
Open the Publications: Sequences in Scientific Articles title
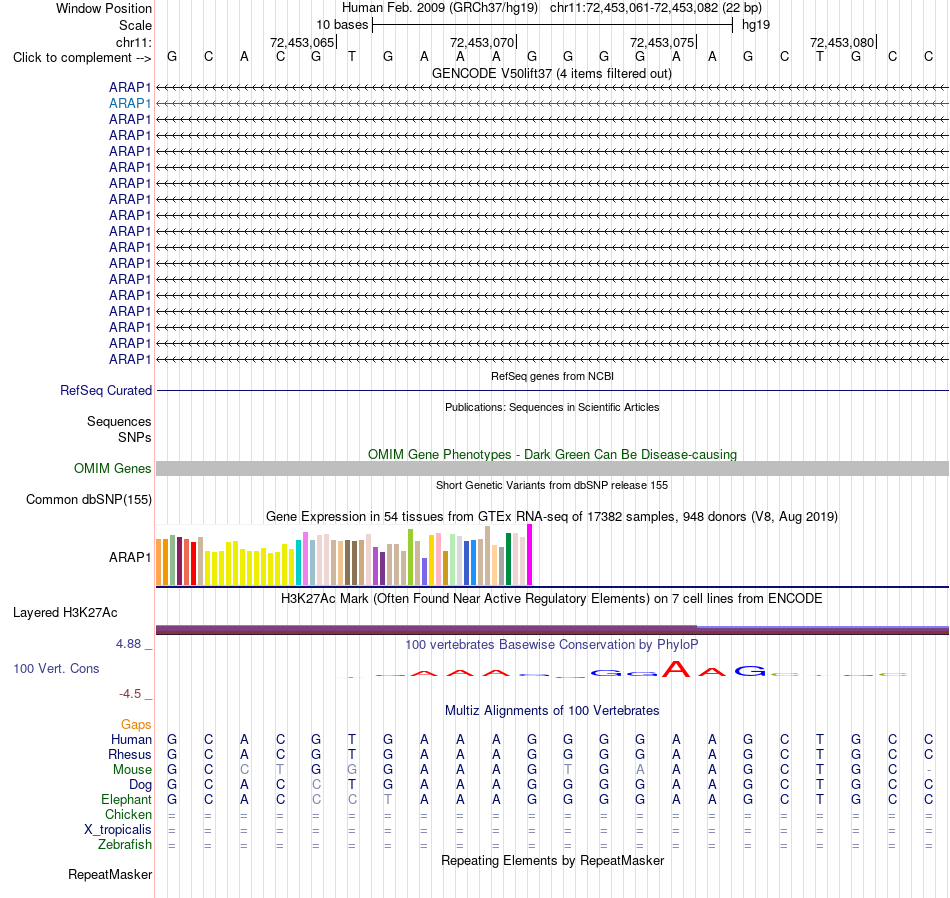pyautogui.click(x=552, y=407)
